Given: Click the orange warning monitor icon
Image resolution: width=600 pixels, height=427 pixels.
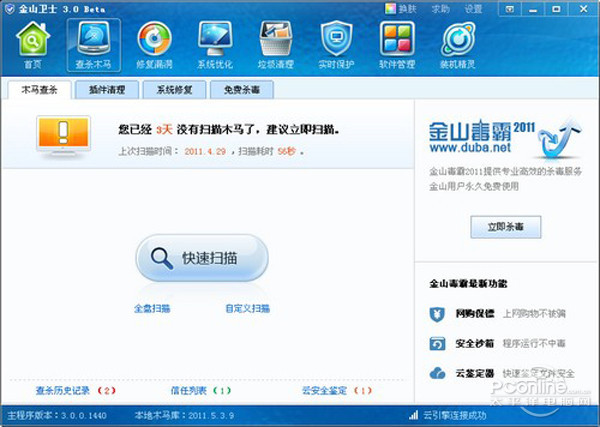Looking at the screenshot, I should (x=64, y=136).
